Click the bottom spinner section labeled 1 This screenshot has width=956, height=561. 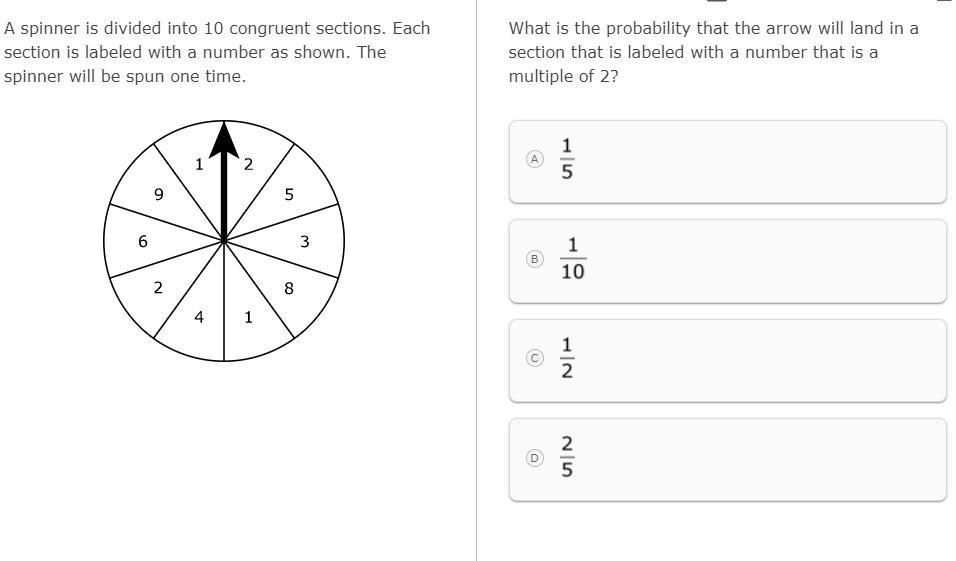click(x=248, y=318)
